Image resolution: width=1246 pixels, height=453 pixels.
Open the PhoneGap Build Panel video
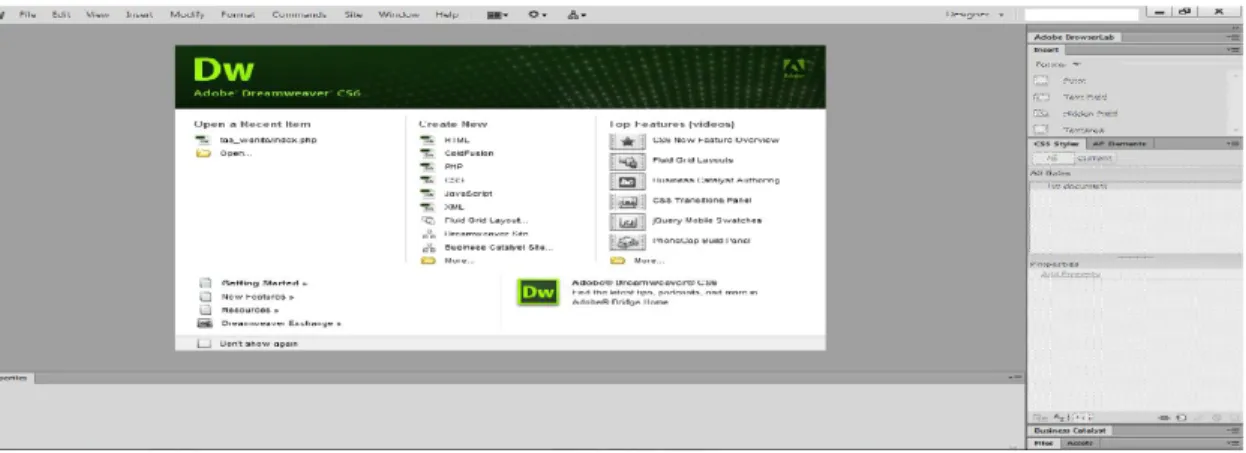[701, 240]
